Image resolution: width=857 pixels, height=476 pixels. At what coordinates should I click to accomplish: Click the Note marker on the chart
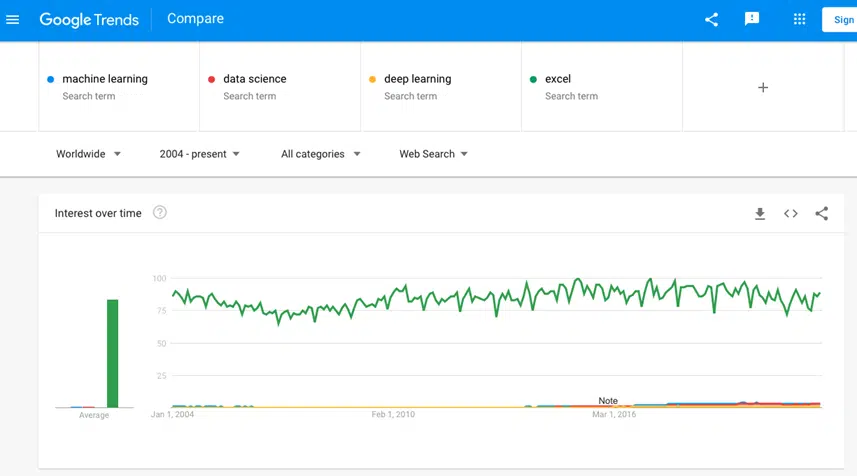click(608, 401)
